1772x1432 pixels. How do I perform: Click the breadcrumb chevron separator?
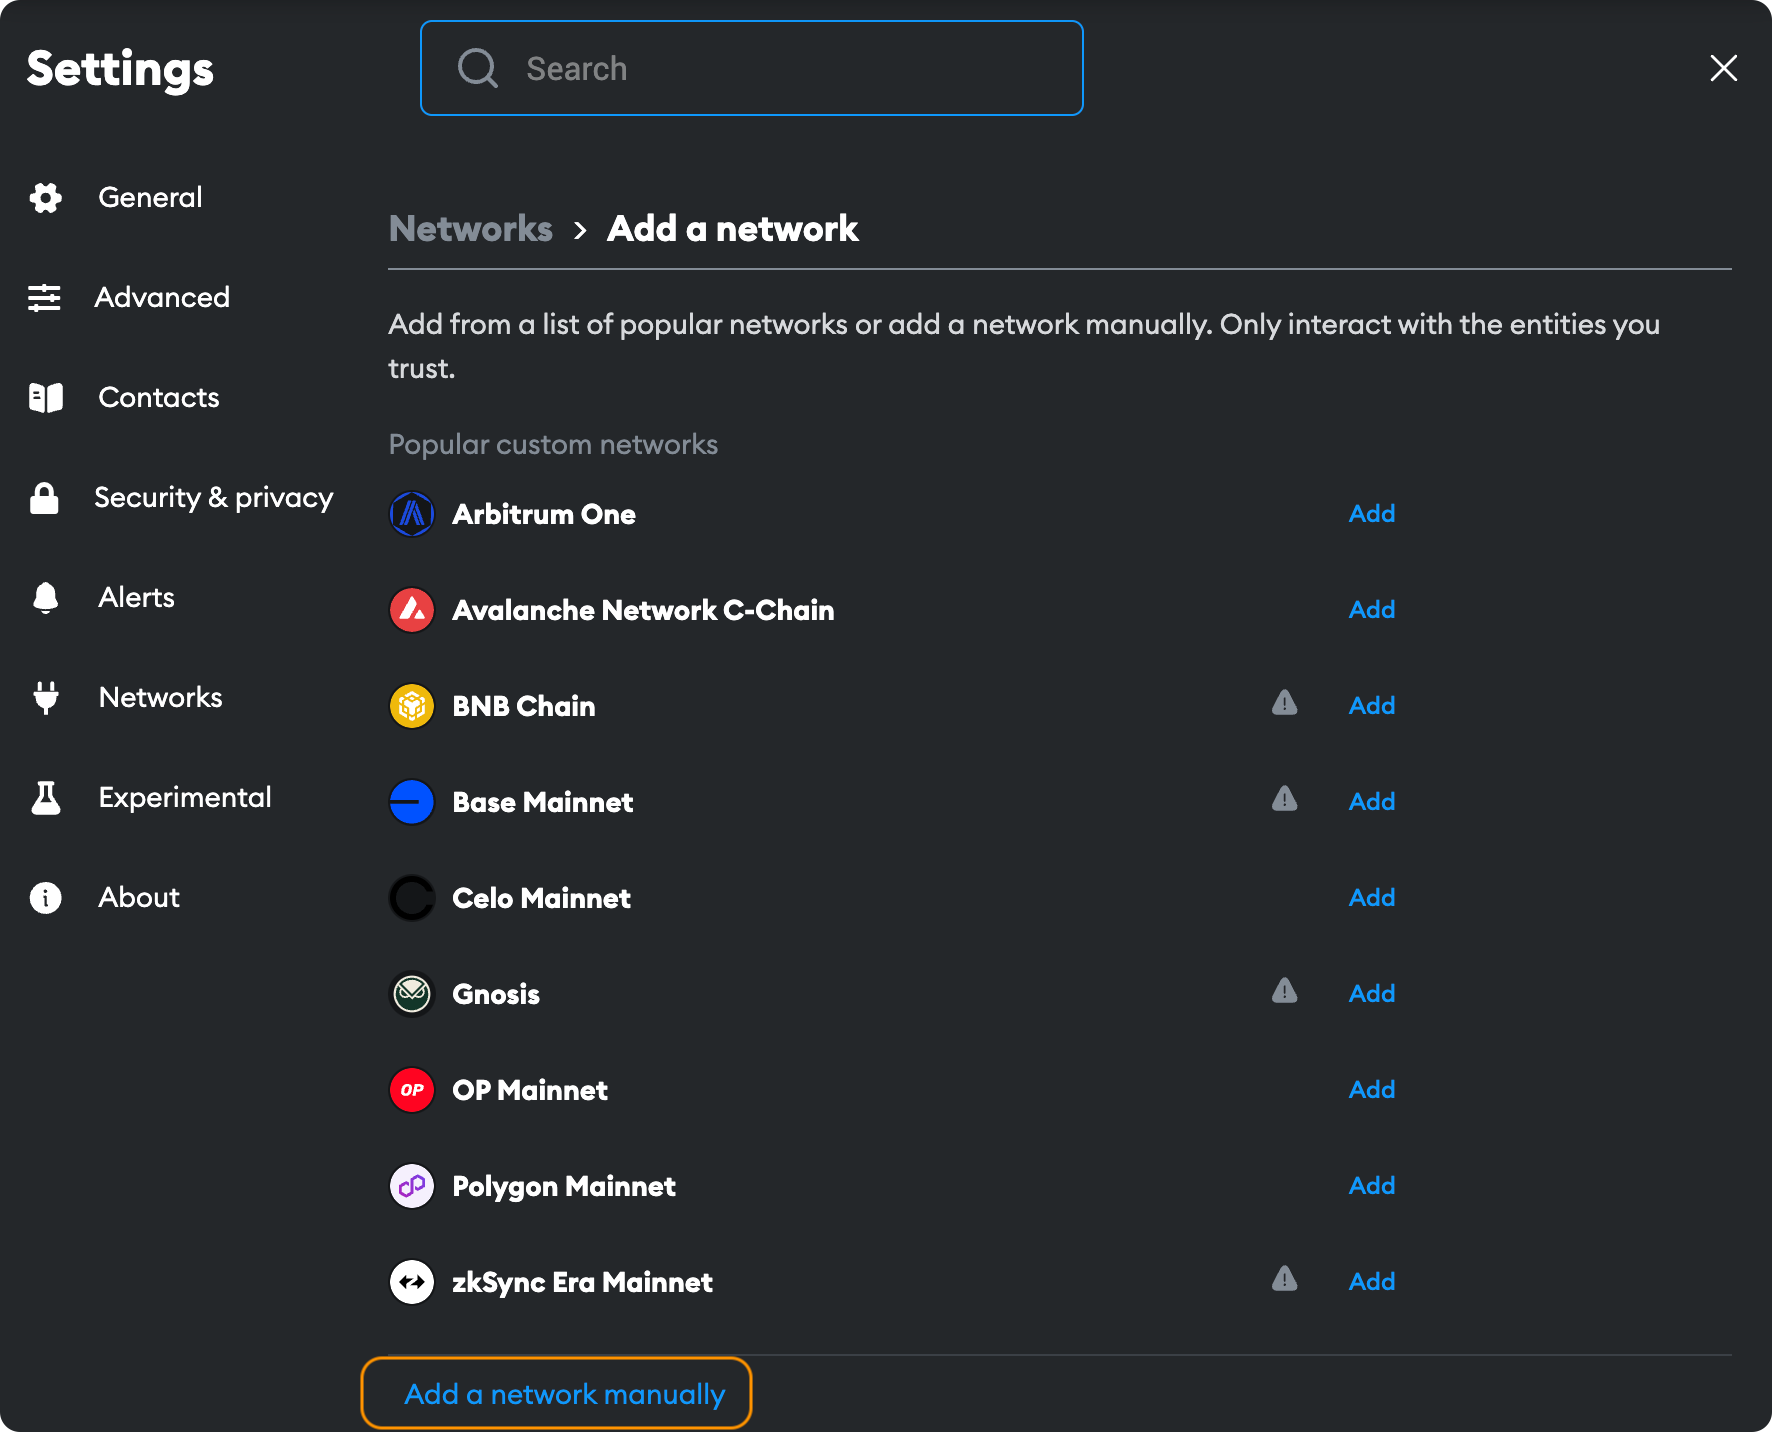580,230
